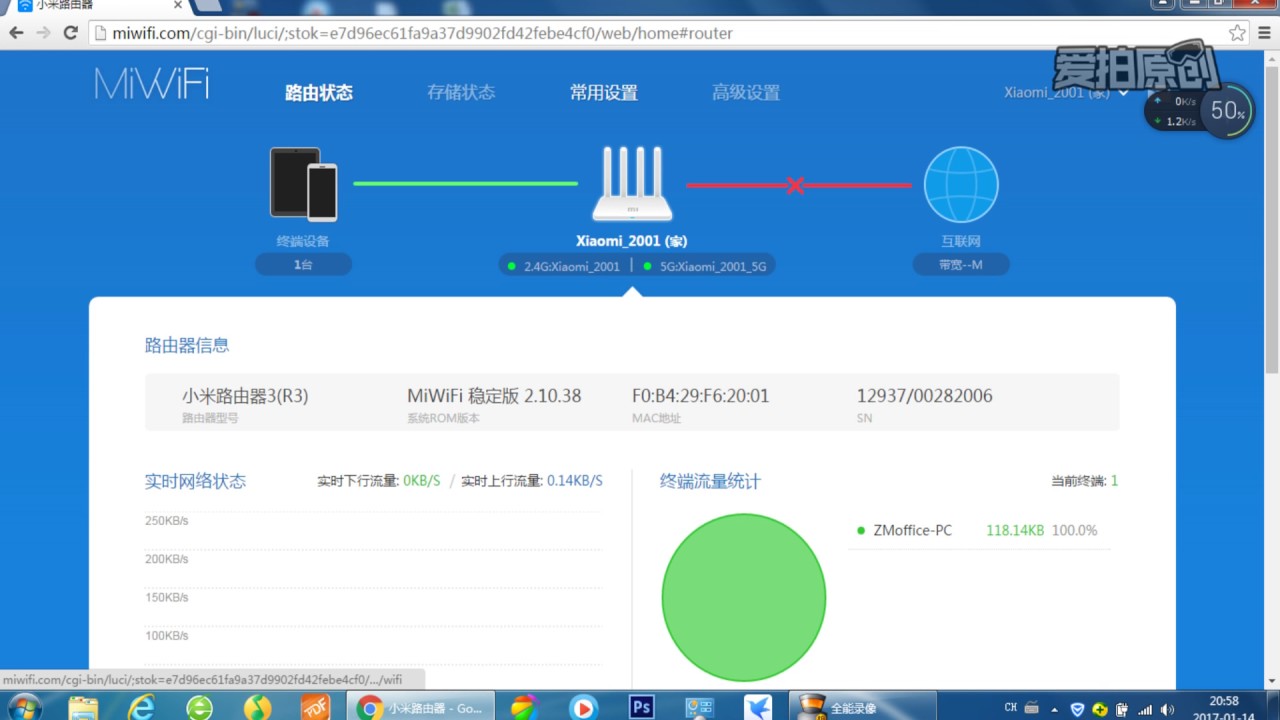Click the volume speaker tray icon
Image resolution: width=1280 pixels, height=720 pixels.
(x=1168, y=709)
